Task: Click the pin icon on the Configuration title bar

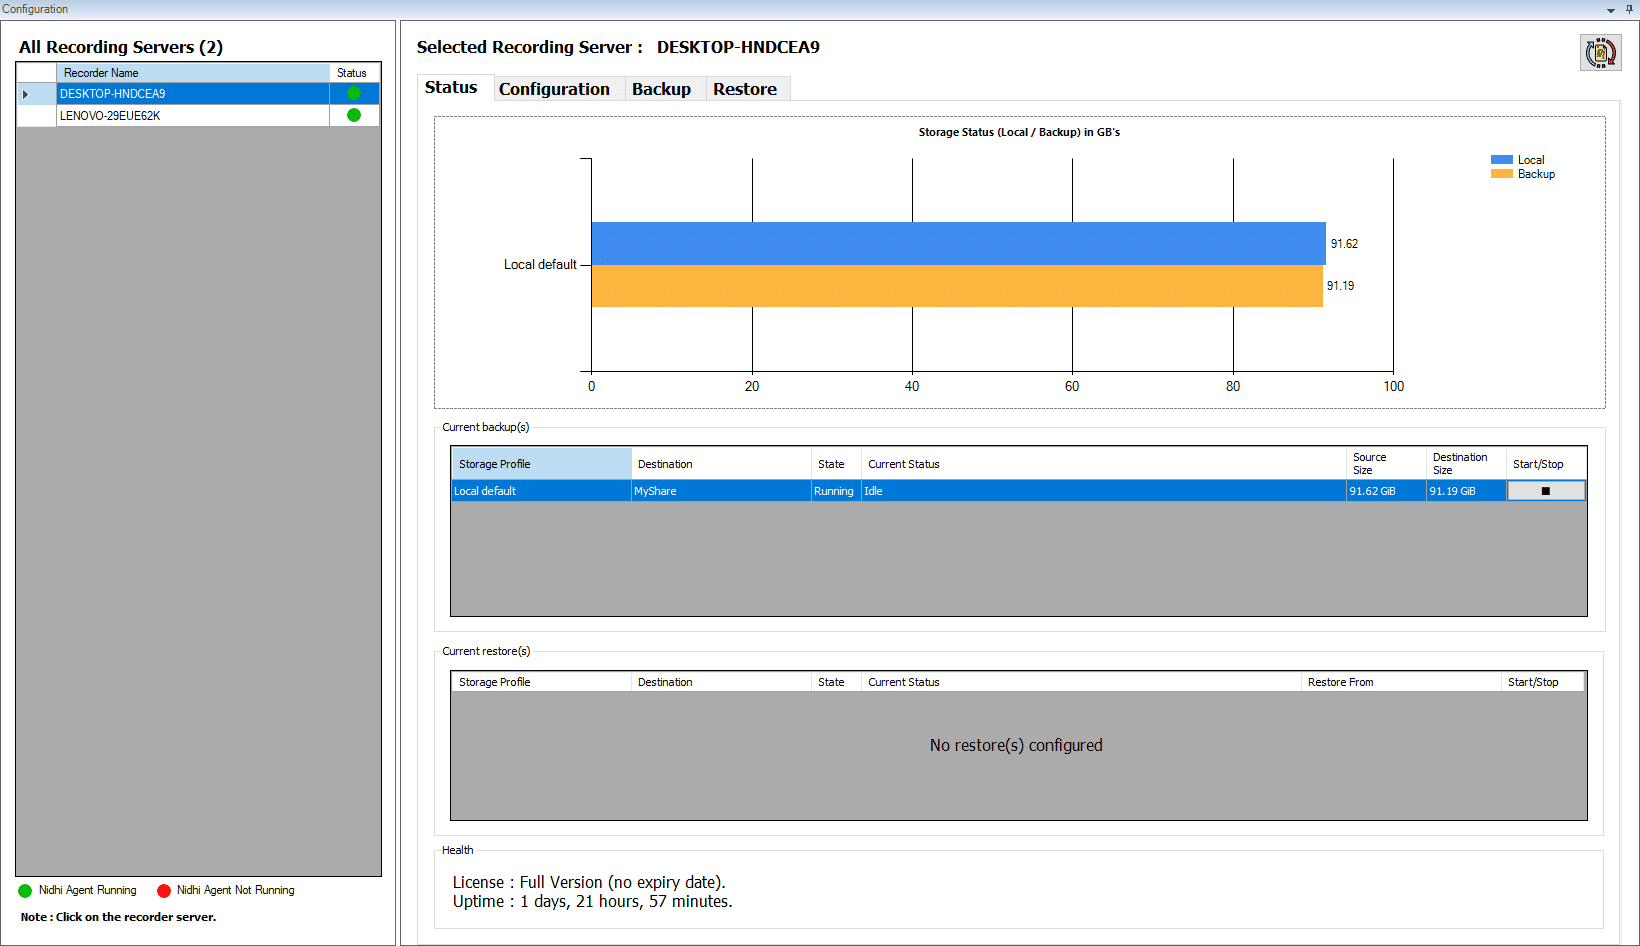Action: (1628, 9)
